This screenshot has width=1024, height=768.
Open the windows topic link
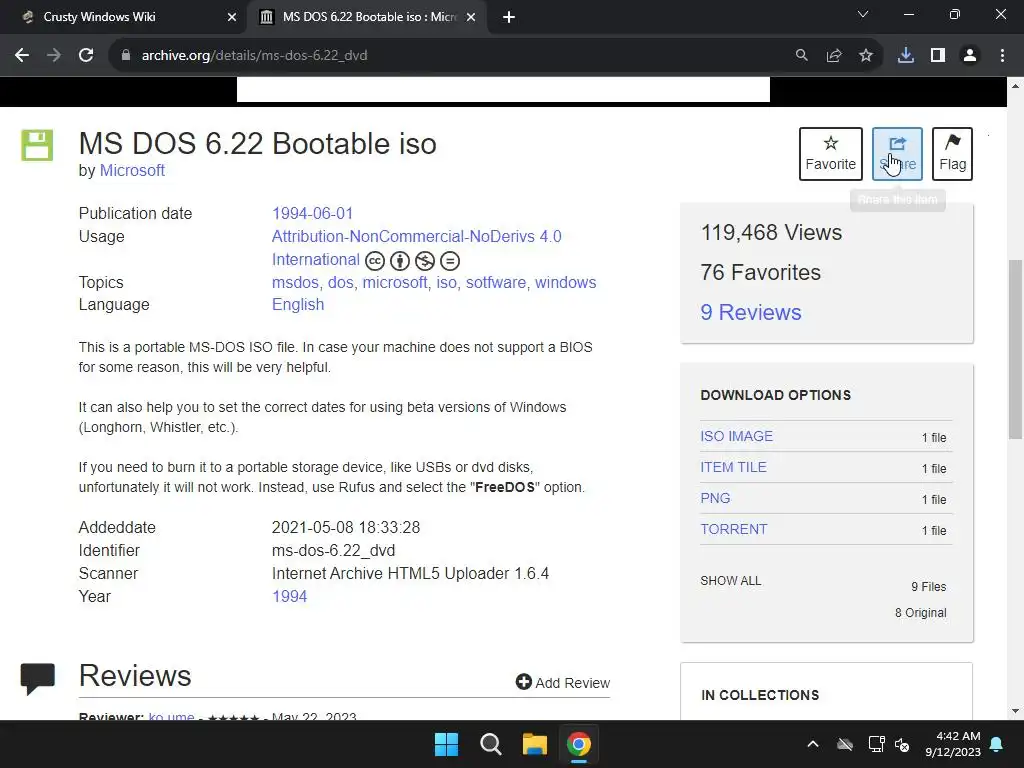click(x=566, y=283)
